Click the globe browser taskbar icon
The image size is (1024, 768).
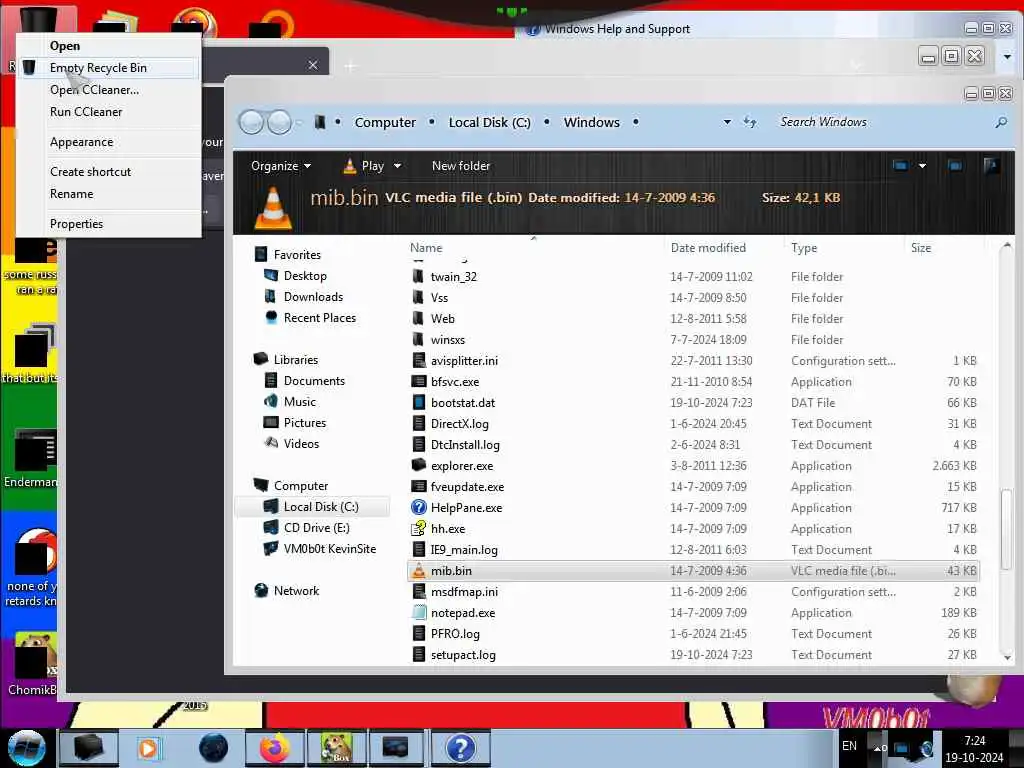pyautogui.click(x=213, y=748)
